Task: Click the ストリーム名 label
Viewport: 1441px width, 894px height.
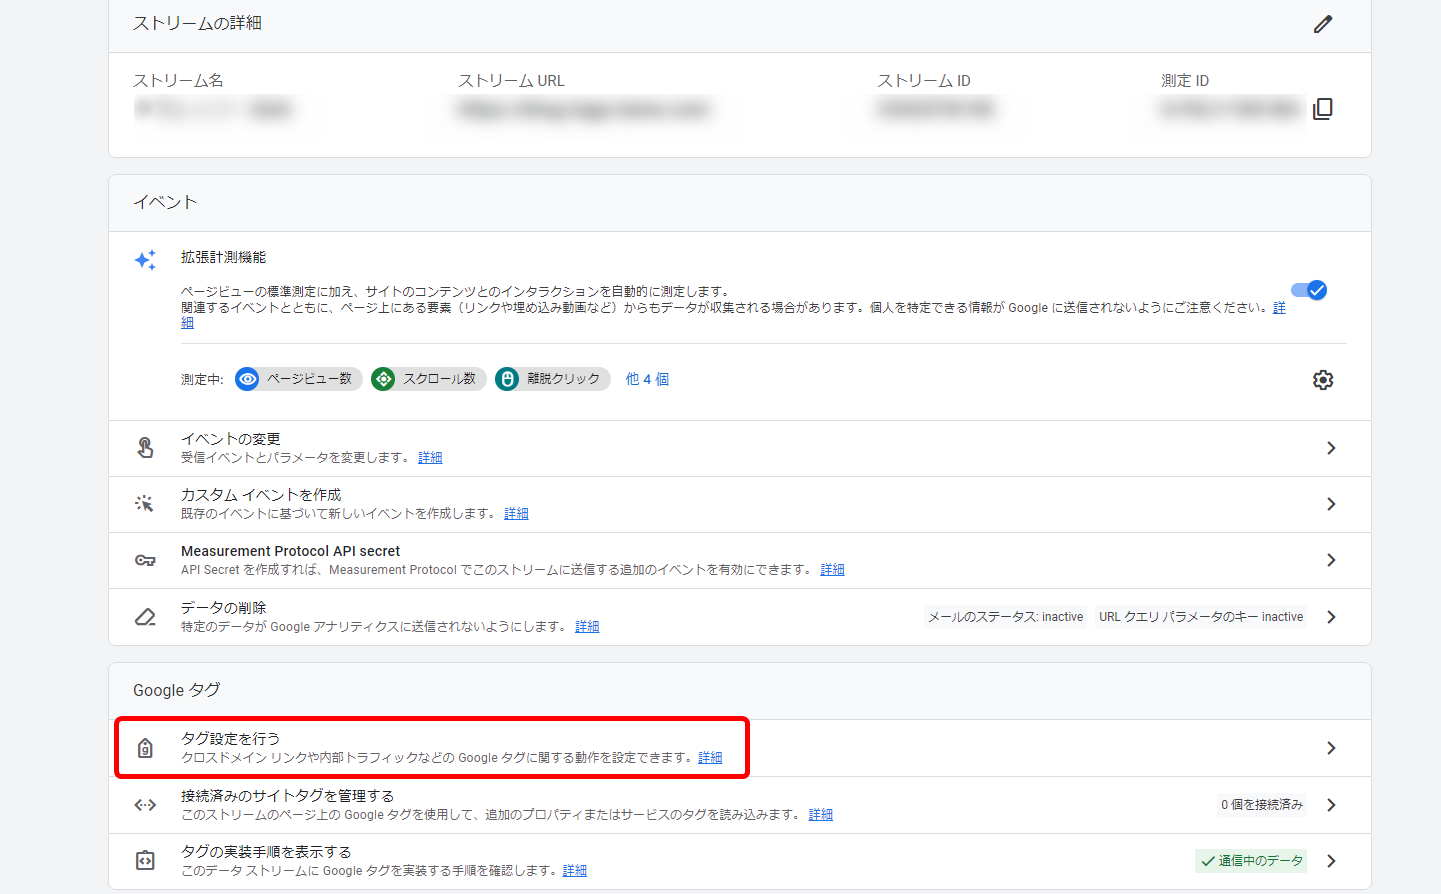Action: click(x=178, y=81)
